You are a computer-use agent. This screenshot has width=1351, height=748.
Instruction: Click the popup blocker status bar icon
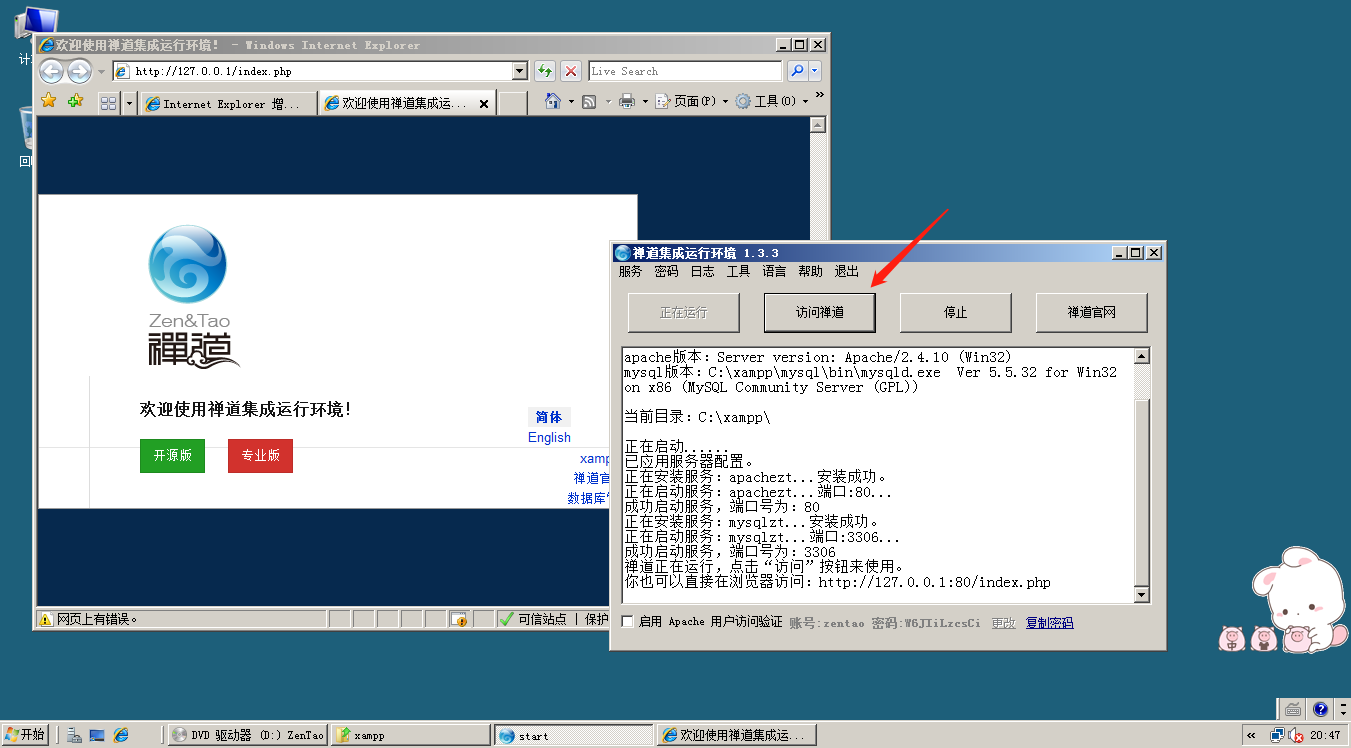point(459,619)
